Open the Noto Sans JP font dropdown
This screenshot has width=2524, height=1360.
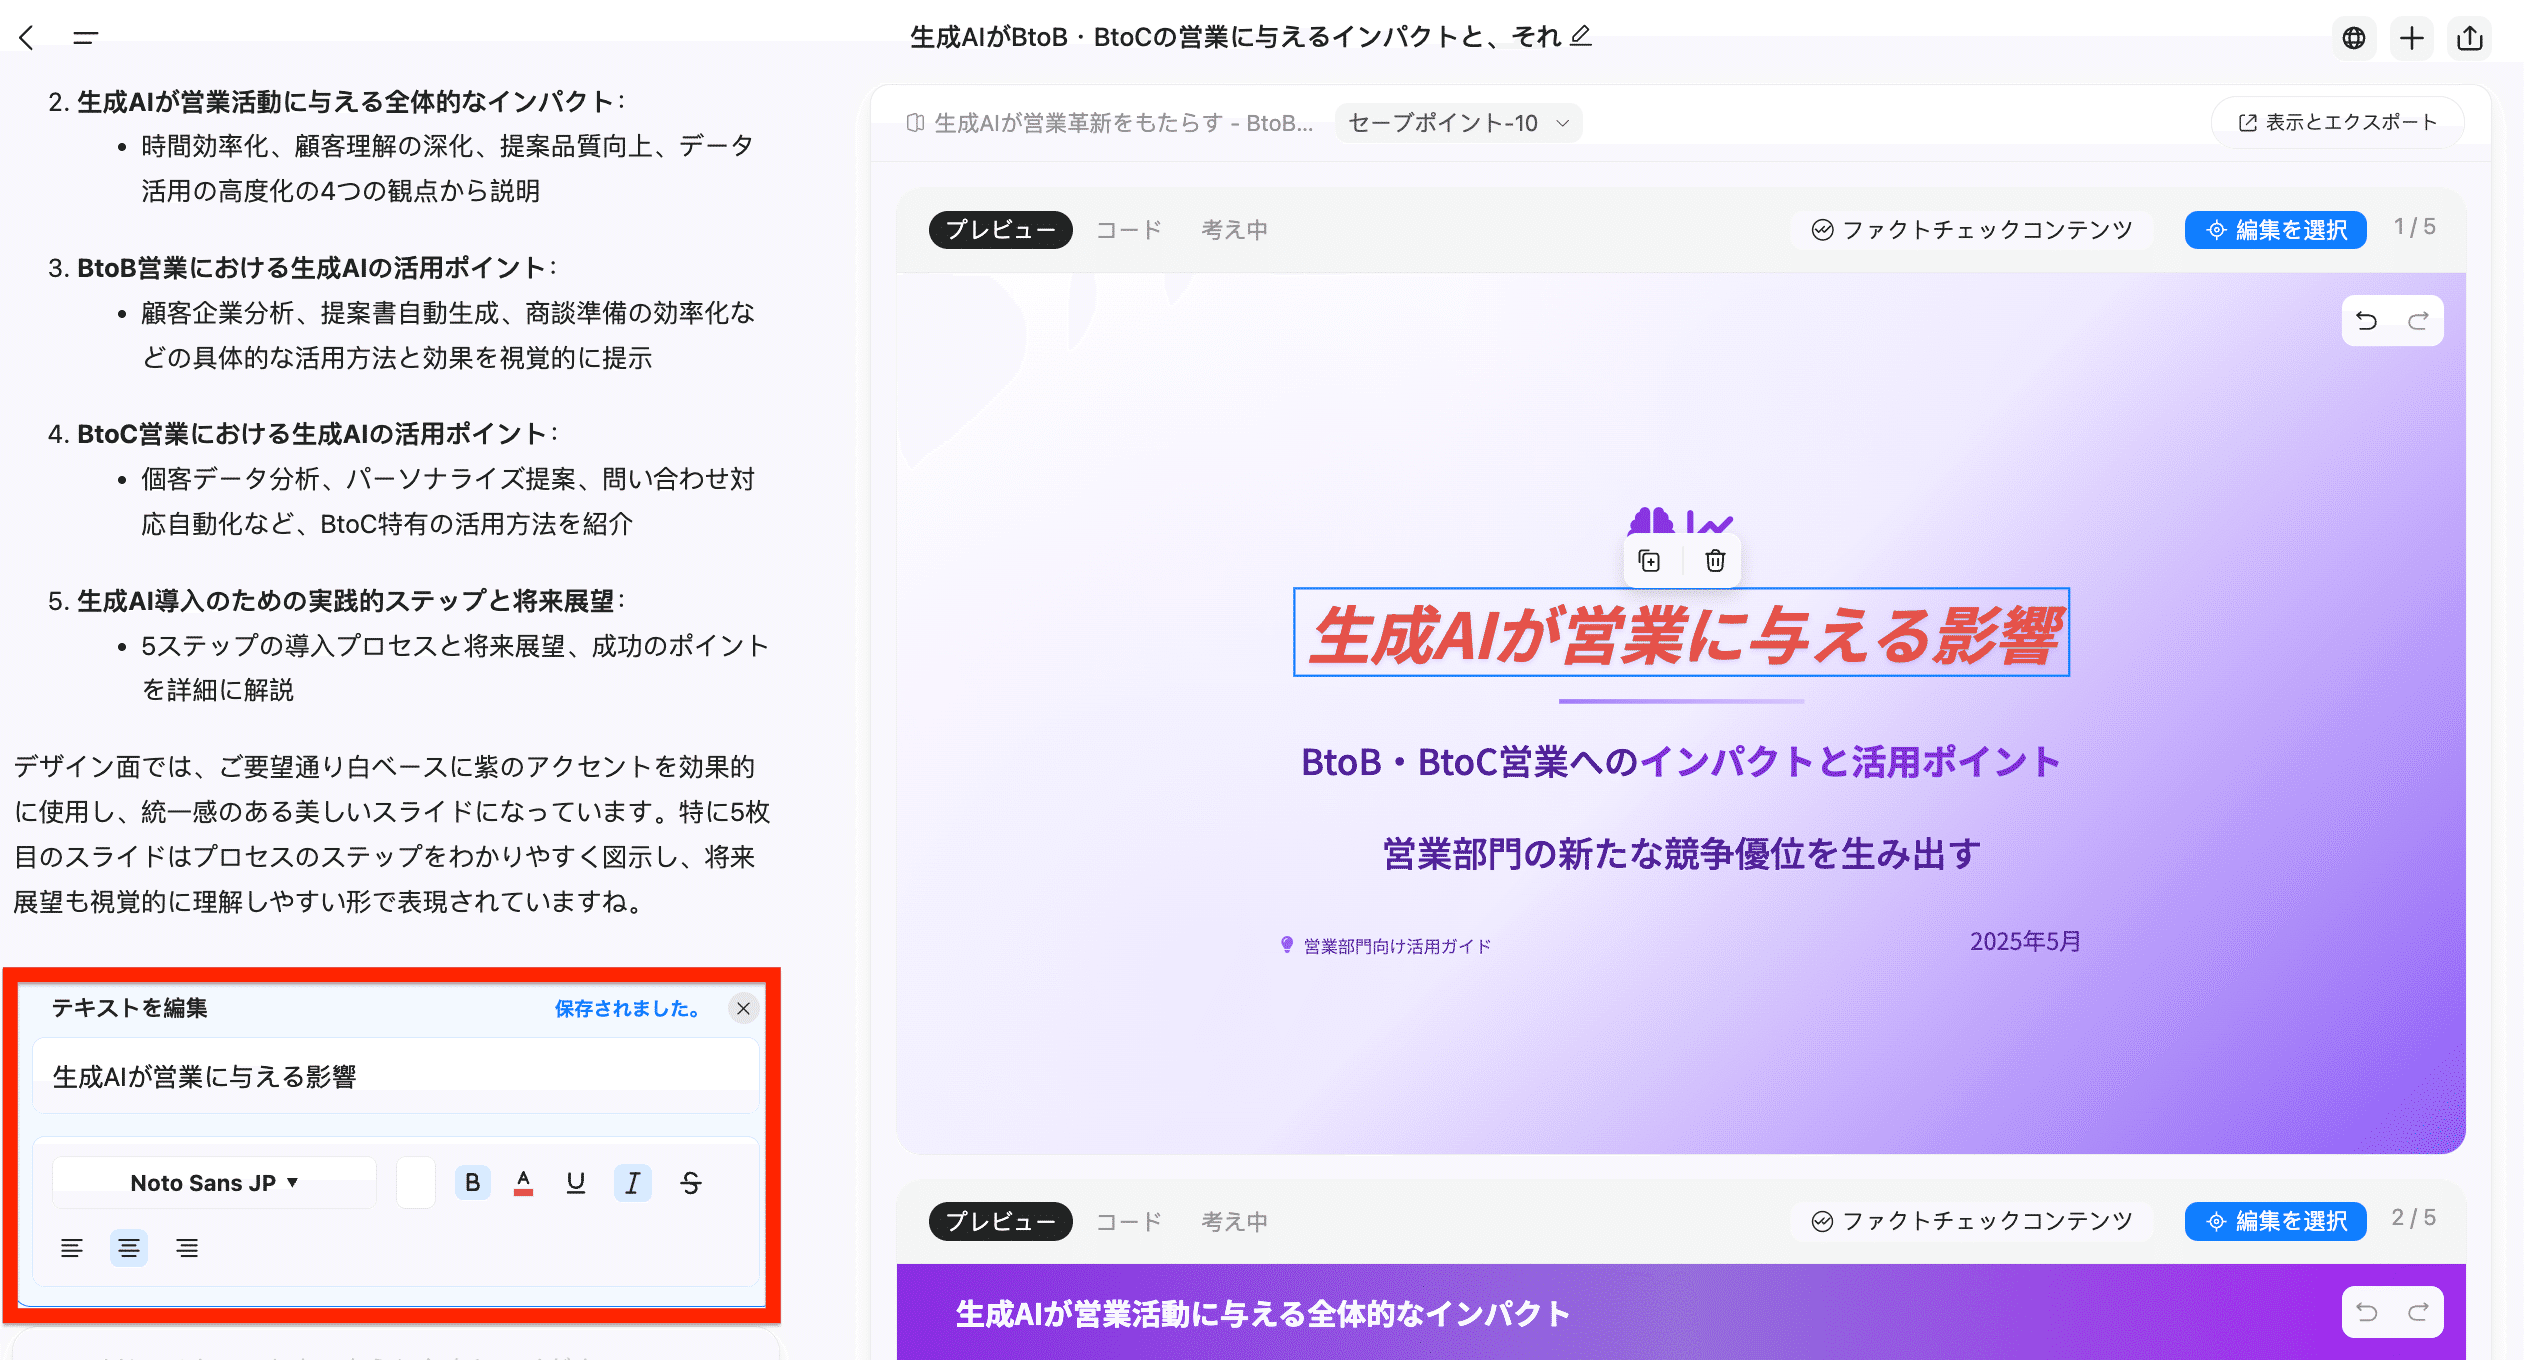pos(214,1183)
